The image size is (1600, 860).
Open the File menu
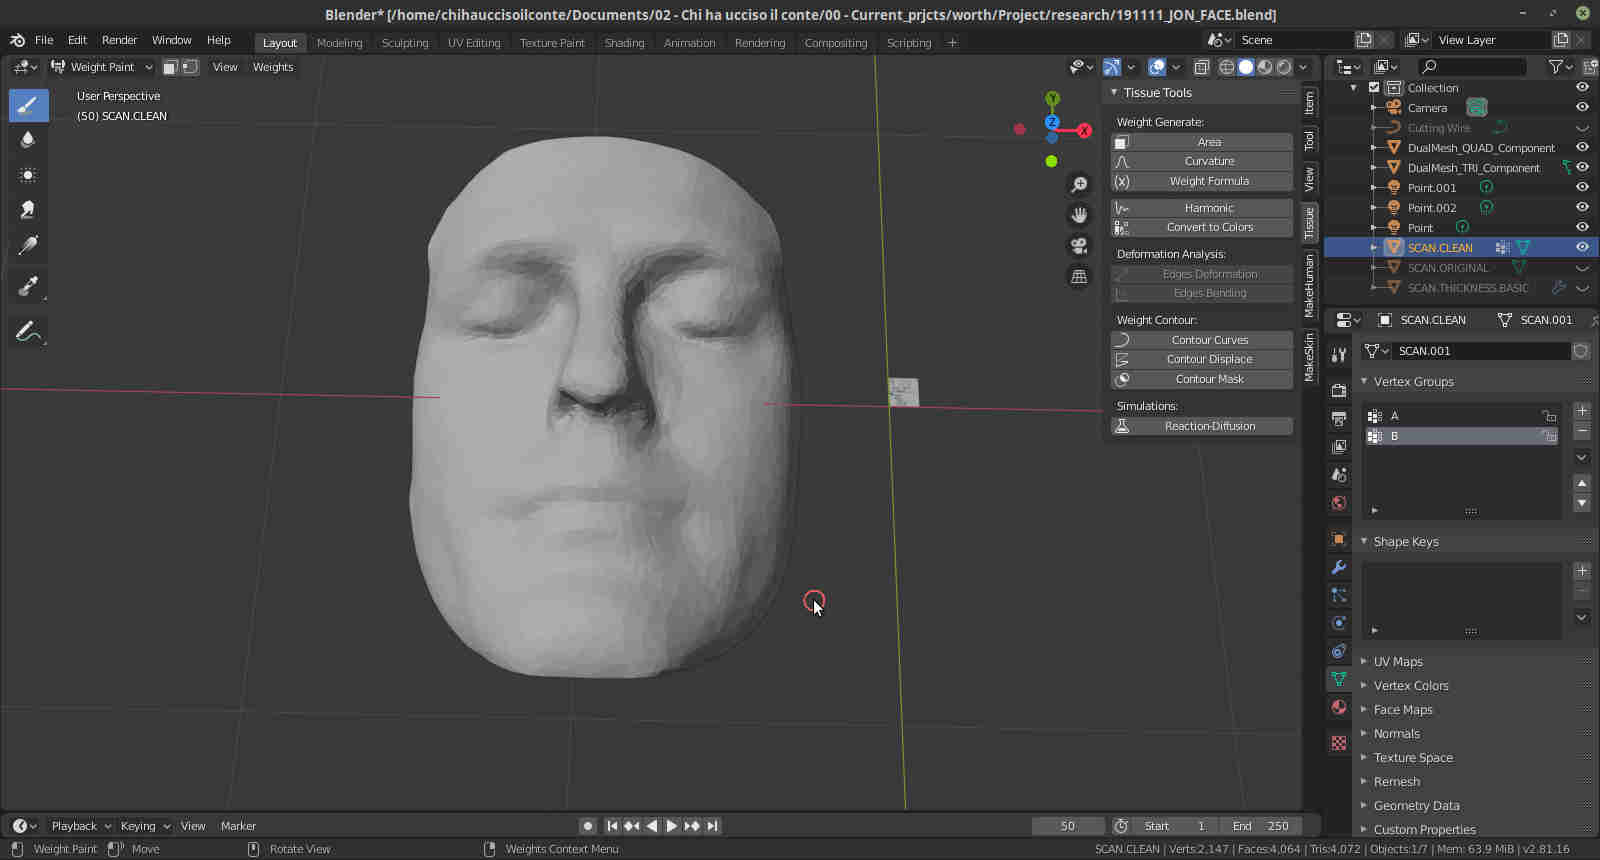click(44, 40)
